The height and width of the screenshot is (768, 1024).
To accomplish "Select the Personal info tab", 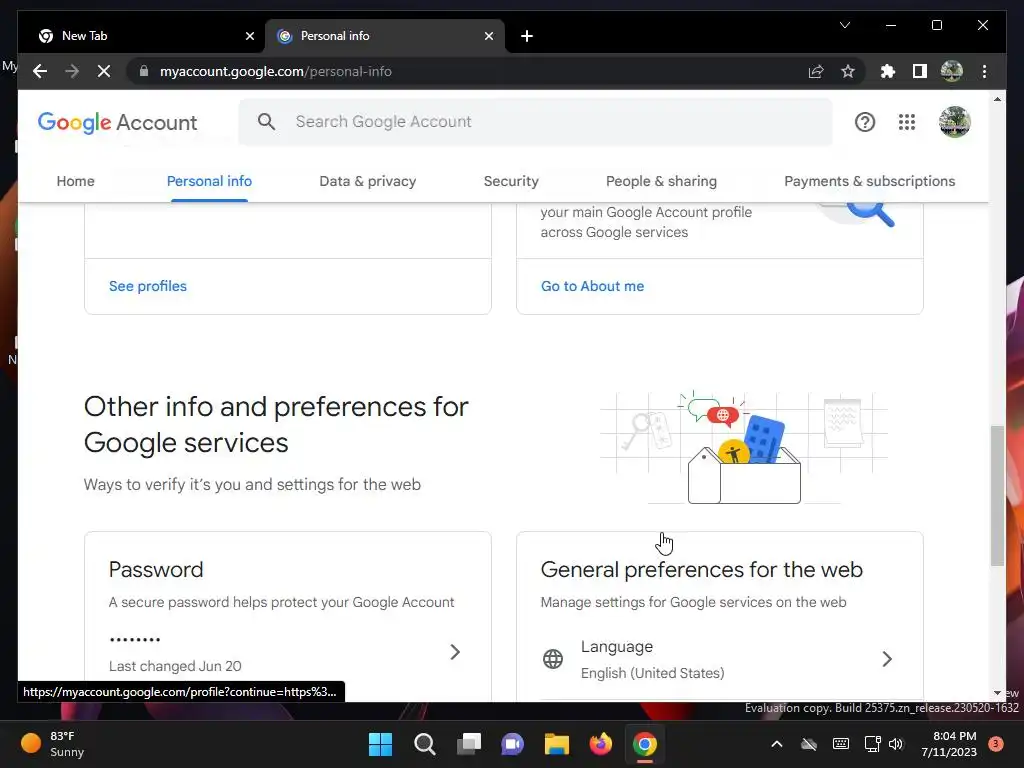I will pyautogui.click(x=209, y=181).
